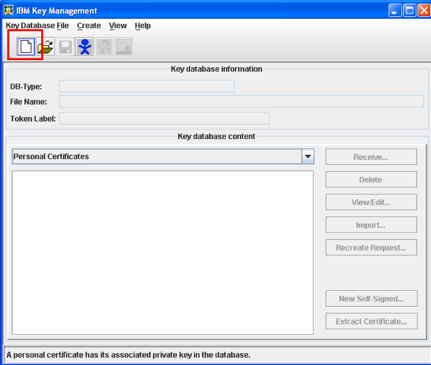This screenshot has width=431, height=365.
Task: Click the File Name field
Action: tap(241, 101)
